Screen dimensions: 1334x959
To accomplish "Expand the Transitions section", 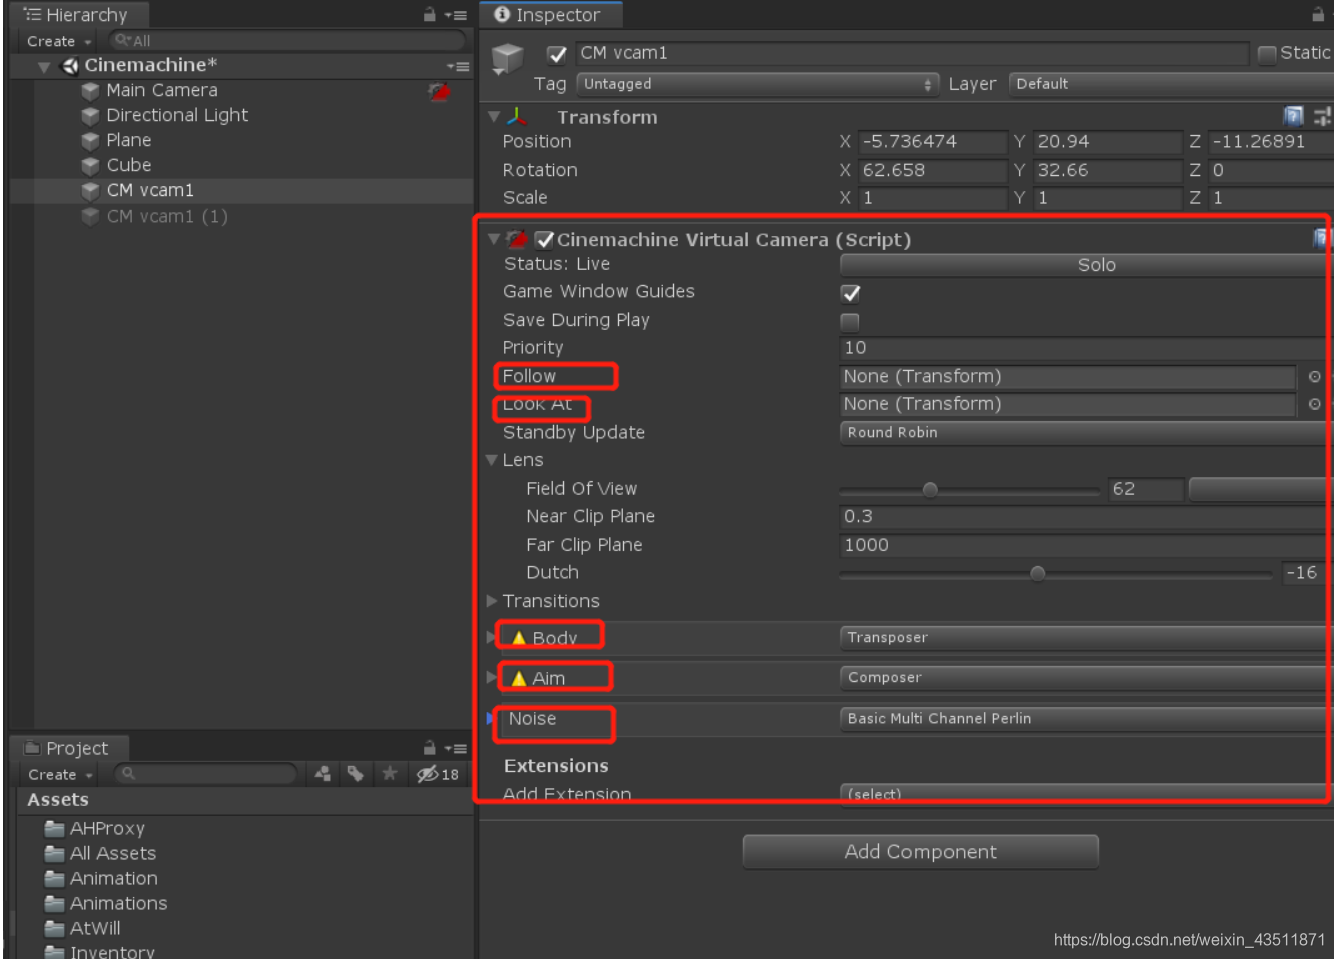I will coord(492,601).
